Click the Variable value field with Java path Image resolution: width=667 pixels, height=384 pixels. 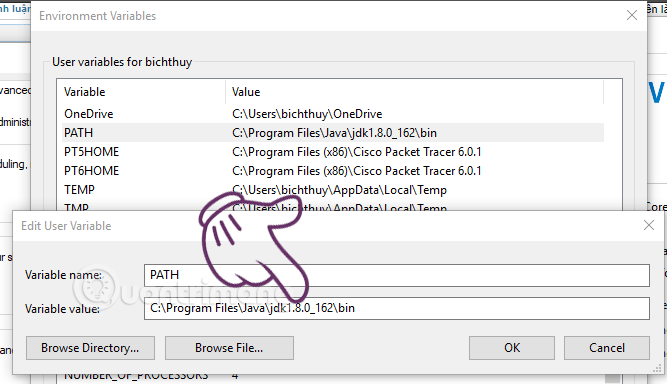tap(396, 308)
